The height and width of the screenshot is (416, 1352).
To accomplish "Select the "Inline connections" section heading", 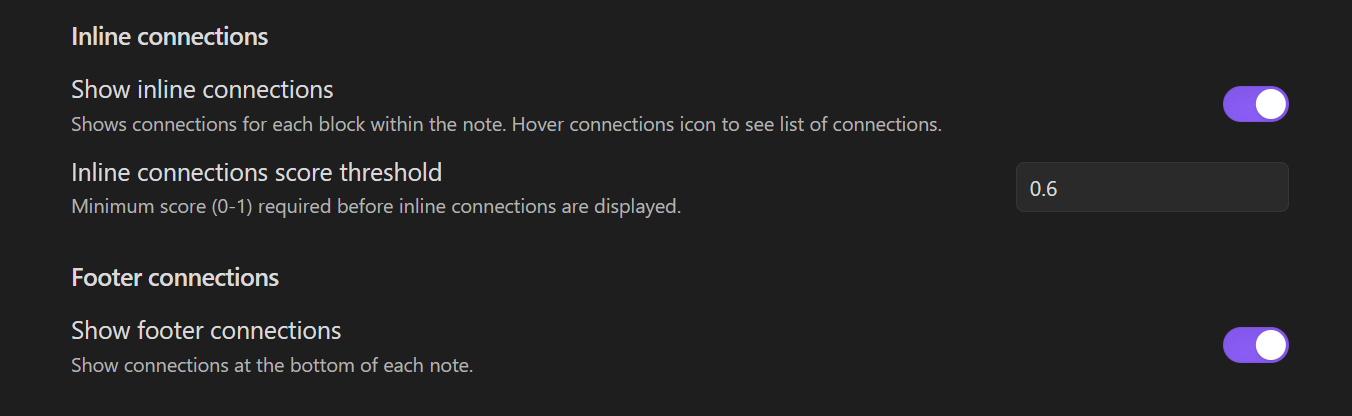I will coord(169,37).
